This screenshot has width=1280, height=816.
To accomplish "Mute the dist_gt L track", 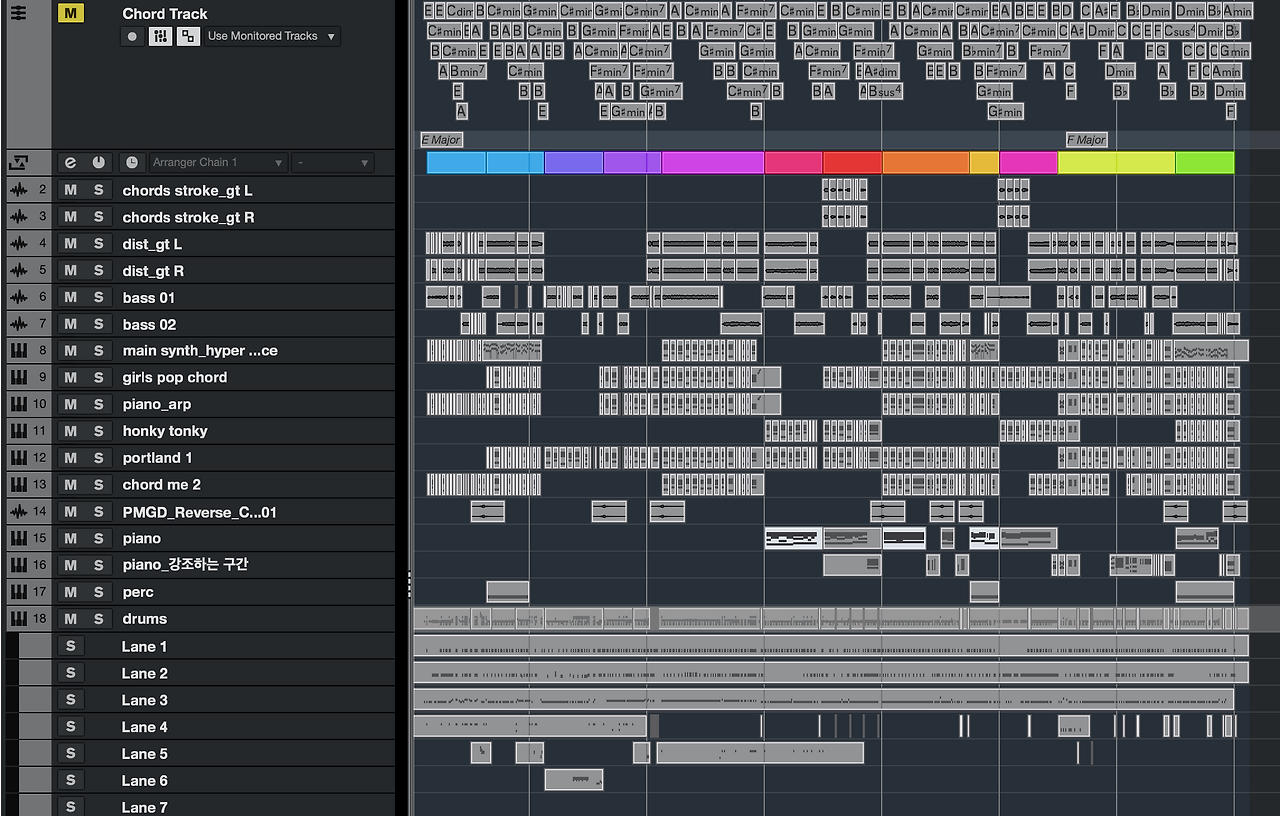I will (70, 244).
